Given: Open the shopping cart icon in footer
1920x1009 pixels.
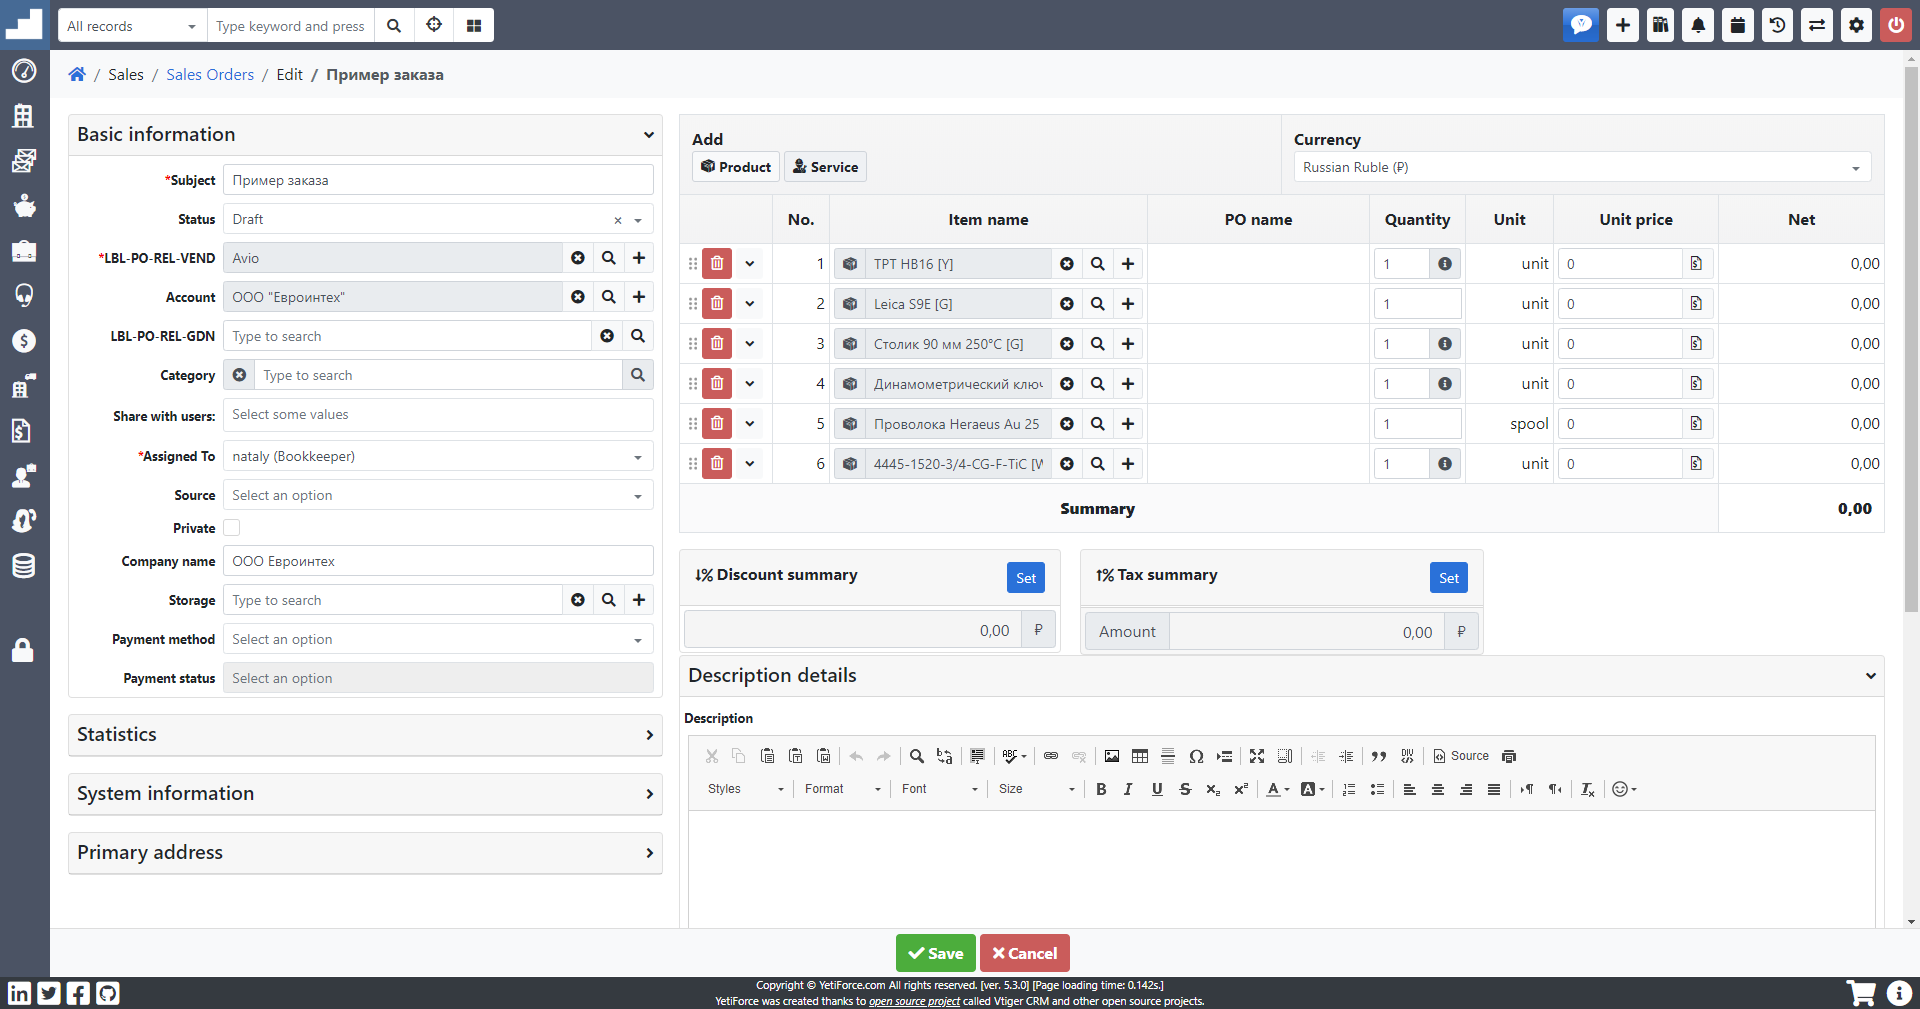Looking at the screenshot, I should [x=1861, y=993].
